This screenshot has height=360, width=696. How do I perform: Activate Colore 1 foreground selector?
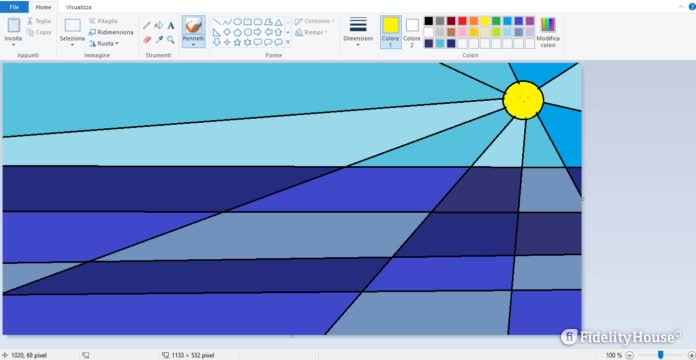pos(391,32)
